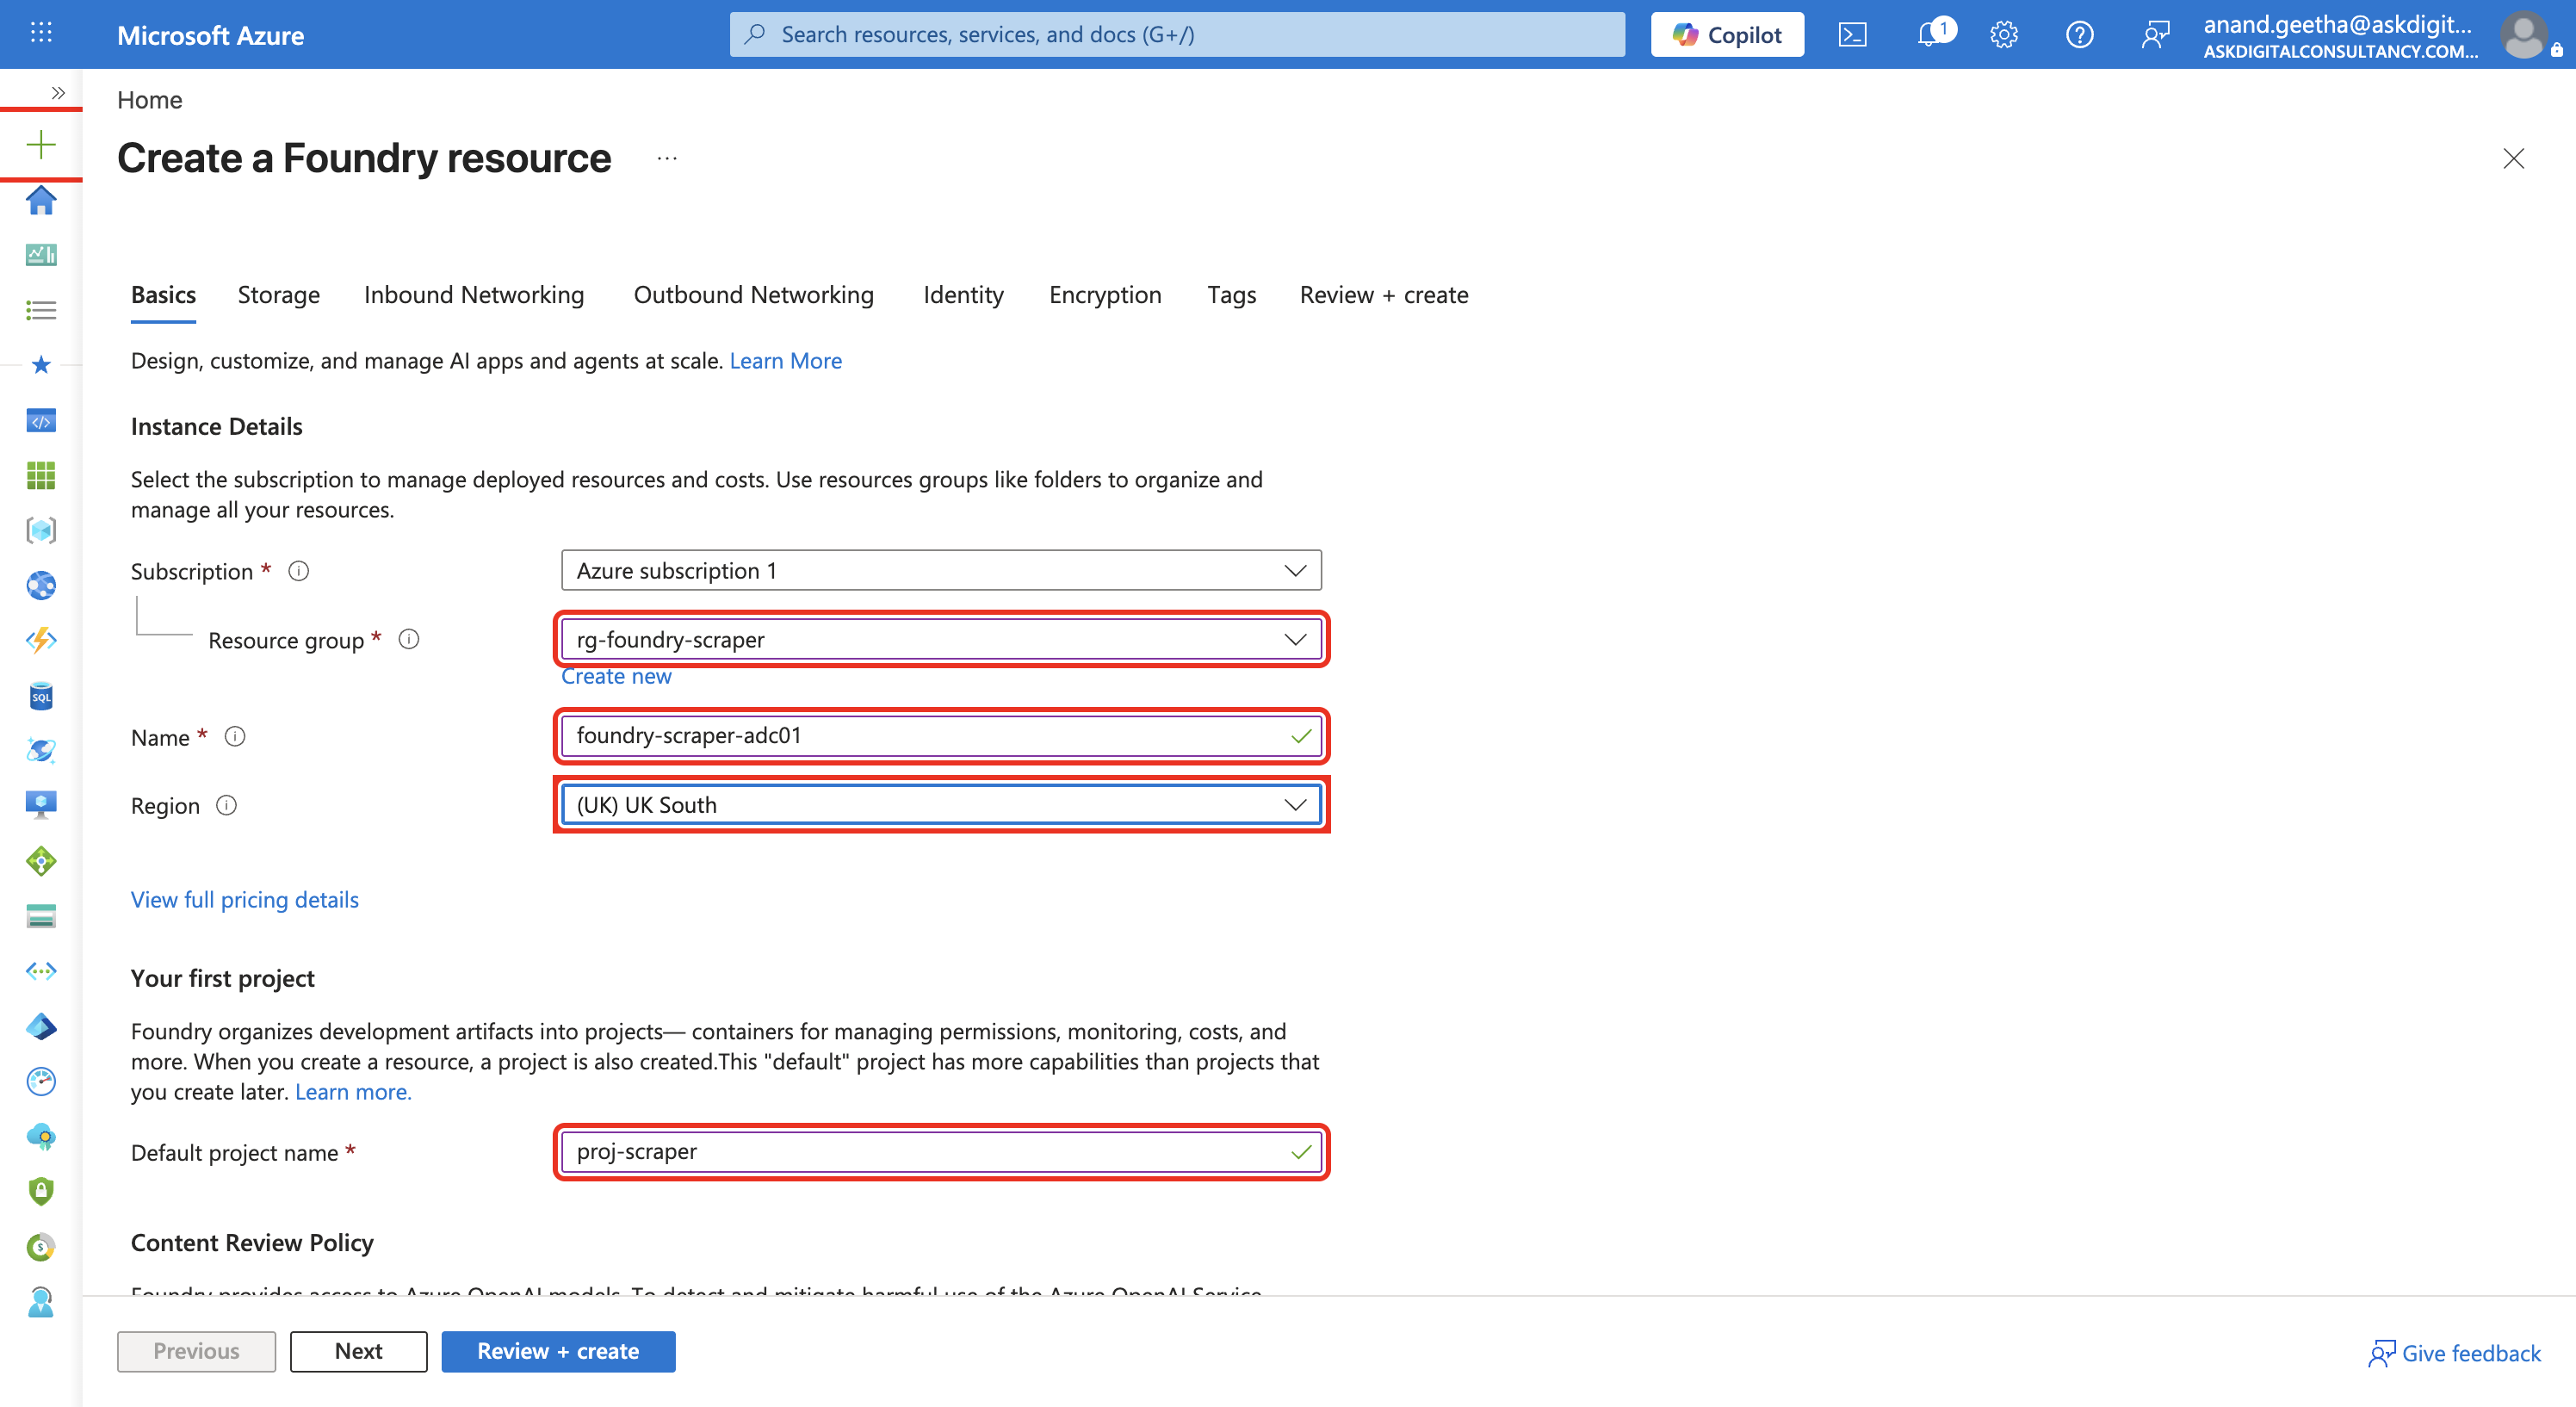This screenshot has height=1407, width=2576.
Task: Open Microsoft Entra ID sidebar icon
Action: tap(41, 1026)
